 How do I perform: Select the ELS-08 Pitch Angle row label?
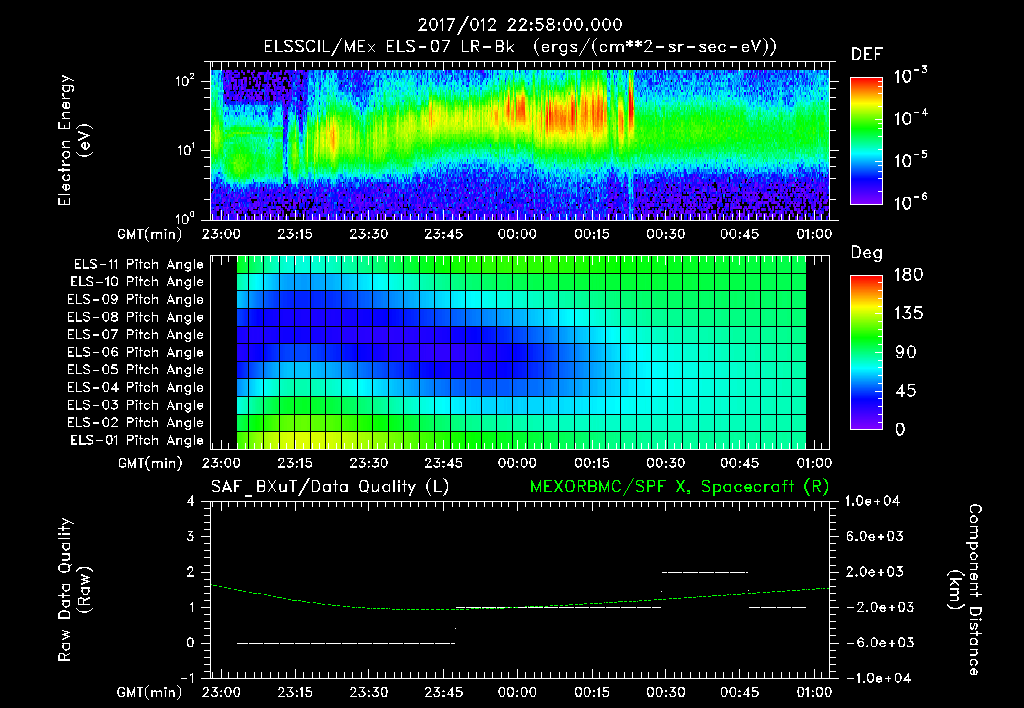(x=135, y=317)
